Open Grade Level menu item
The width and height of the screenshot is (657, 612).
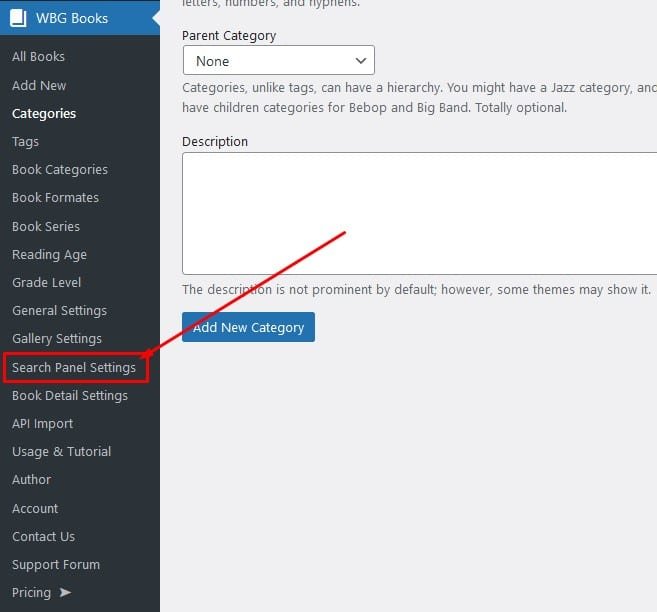[x=47, y=283]
